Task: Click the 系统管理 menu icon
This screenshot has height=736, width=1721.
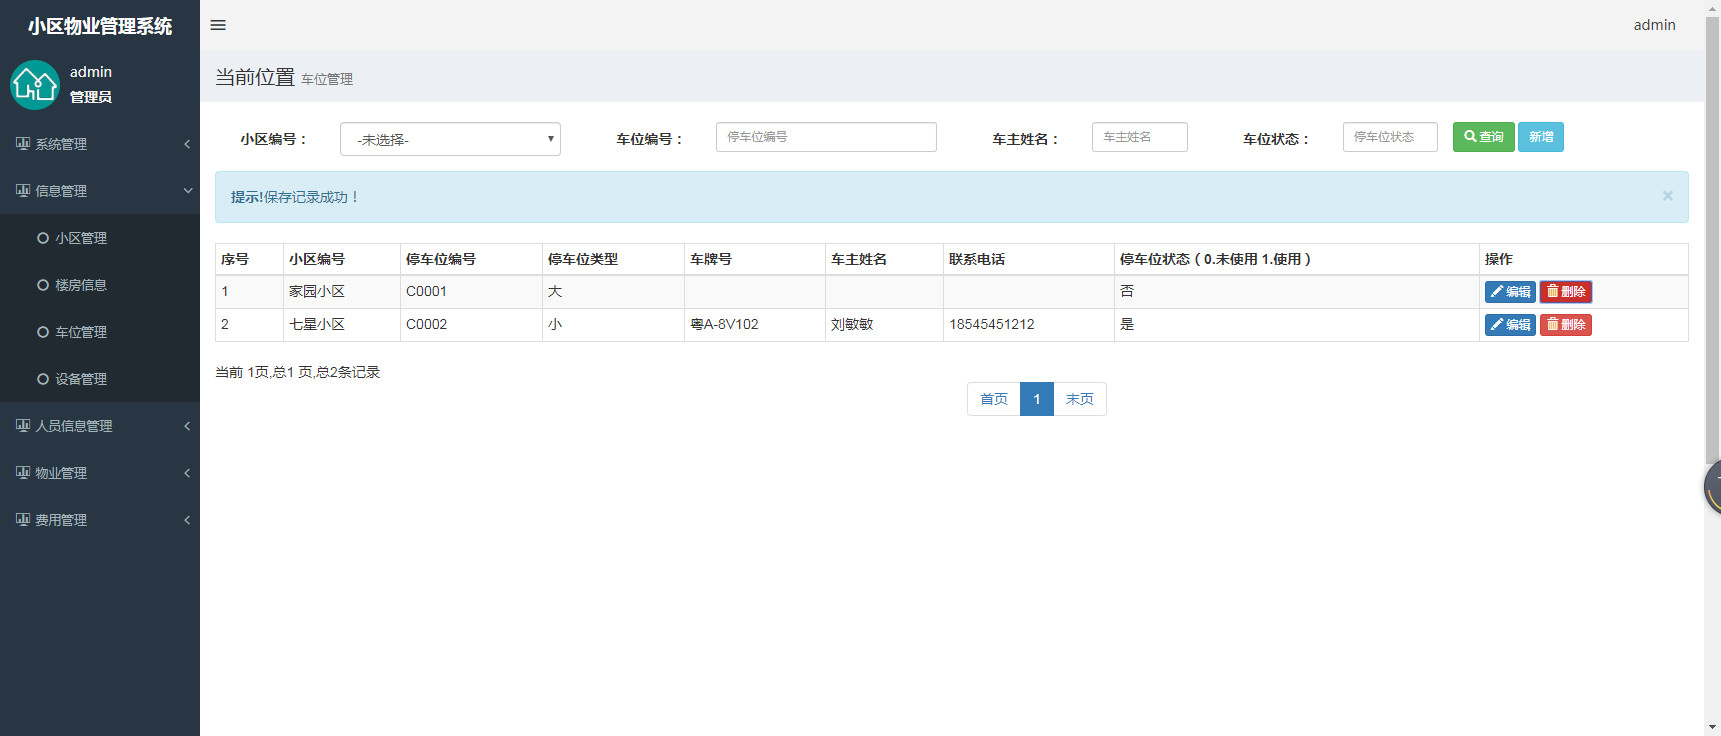Action: tap(23, 143)
